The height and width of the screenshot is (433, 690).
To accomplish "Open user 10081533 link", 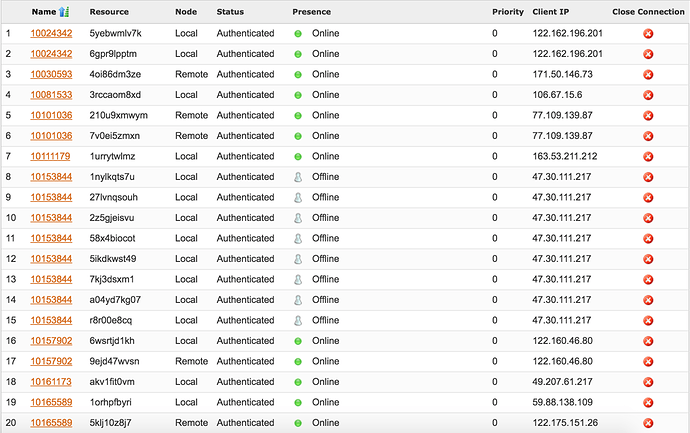I will [51, 95].
